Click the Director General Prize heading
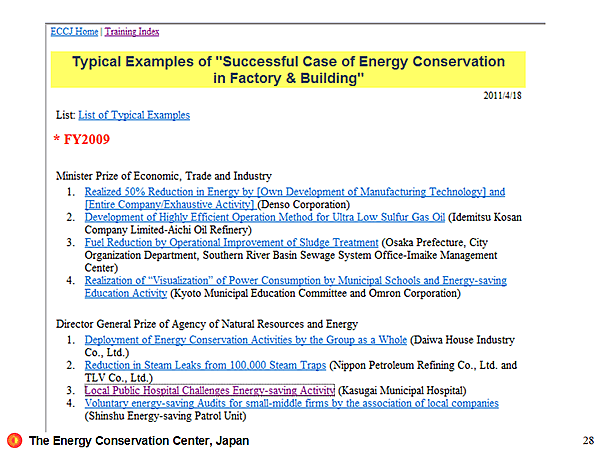Viewport: 600px width, 450px height. 207,324
